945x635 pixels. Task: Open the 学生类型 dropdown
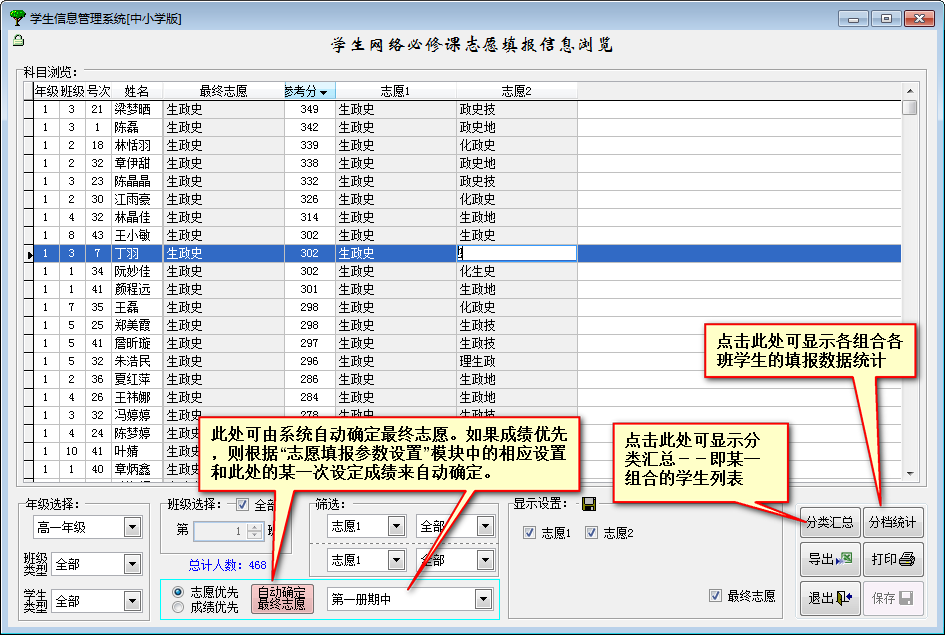132,601
